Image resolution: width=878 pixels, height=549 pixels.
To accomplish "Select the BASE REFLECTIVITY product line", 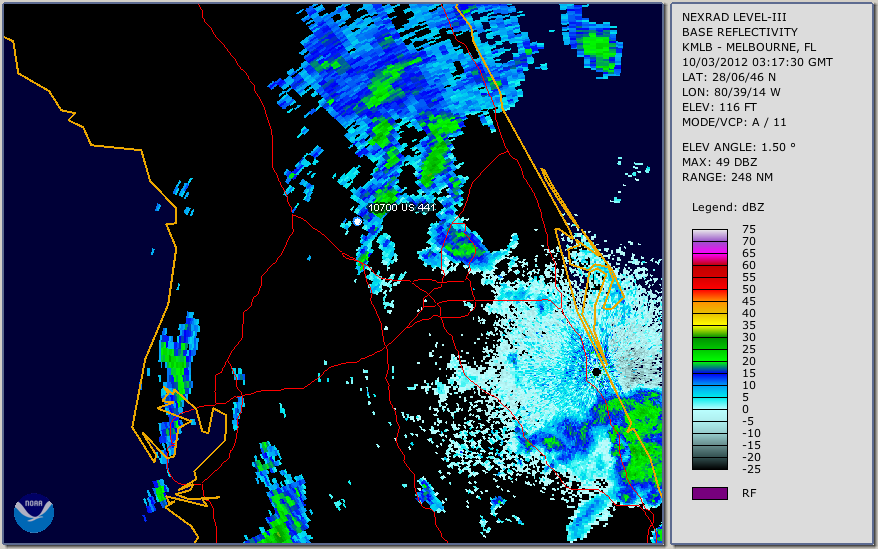I will [740, 32].
